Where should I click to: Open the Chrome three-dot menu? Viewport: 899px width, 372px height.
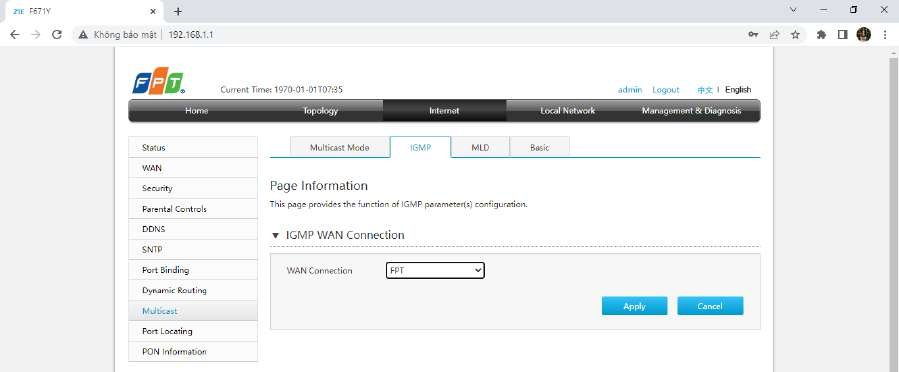coord(885,34)
